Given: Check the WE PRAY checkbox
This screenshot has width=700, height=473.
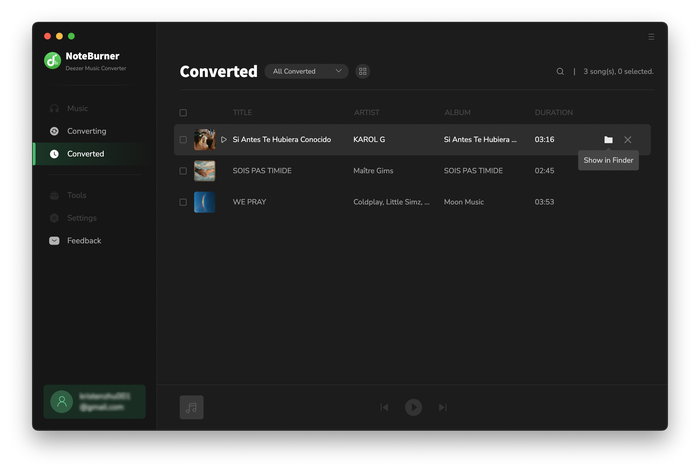Looking at the screenshot, I should [183, 202].
